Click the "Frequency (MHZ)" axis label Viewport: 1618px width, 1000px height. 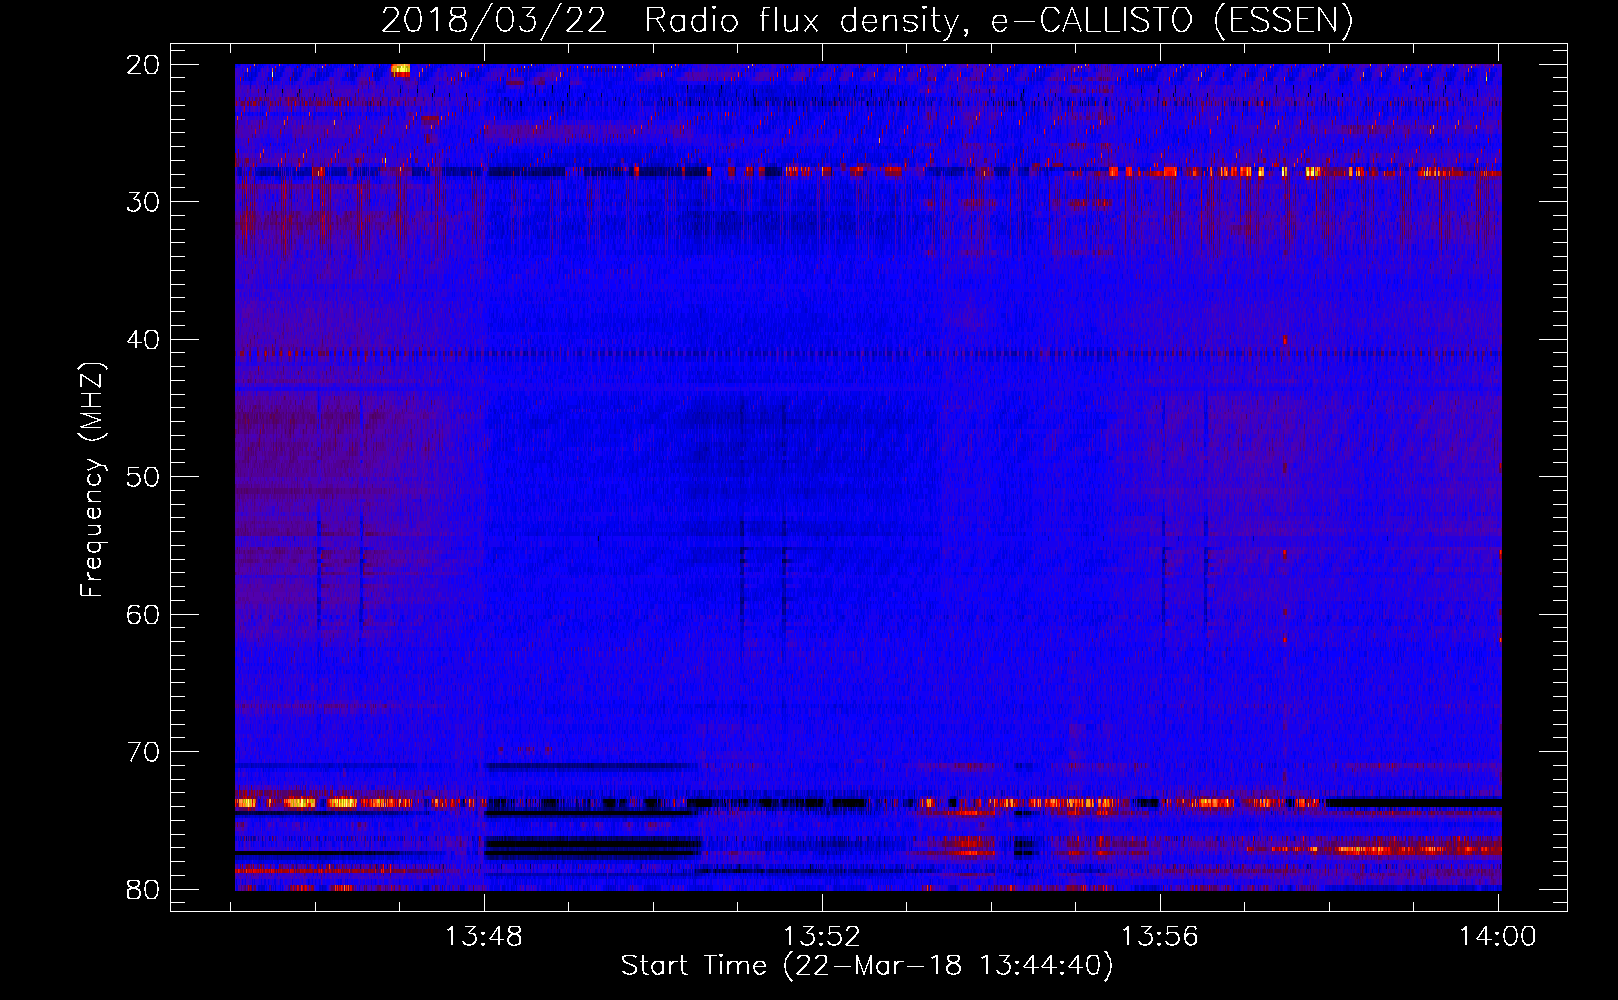92,480
